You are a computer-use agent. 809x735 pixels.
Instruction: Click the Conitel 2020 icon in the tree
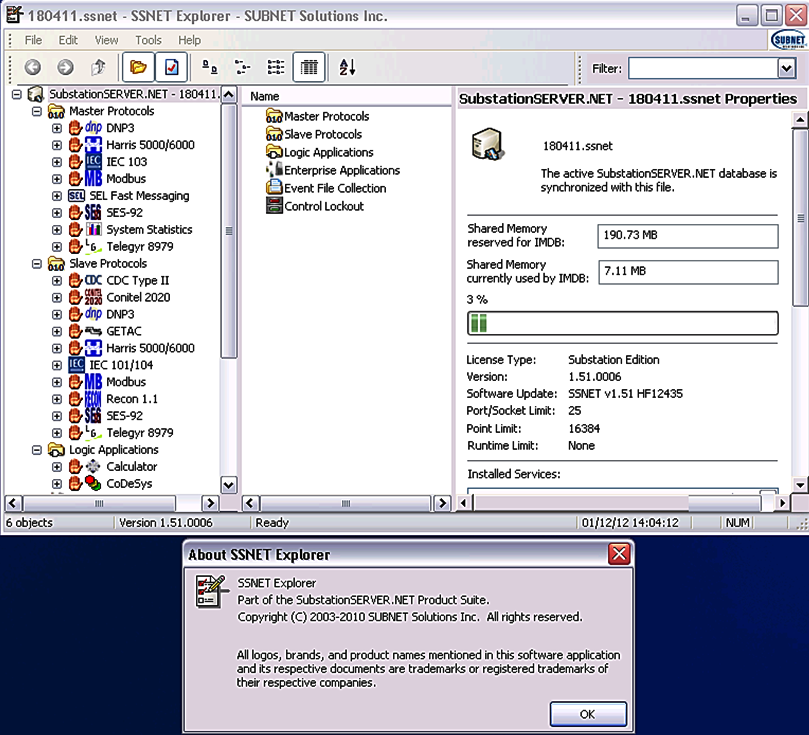click(93, 298)
